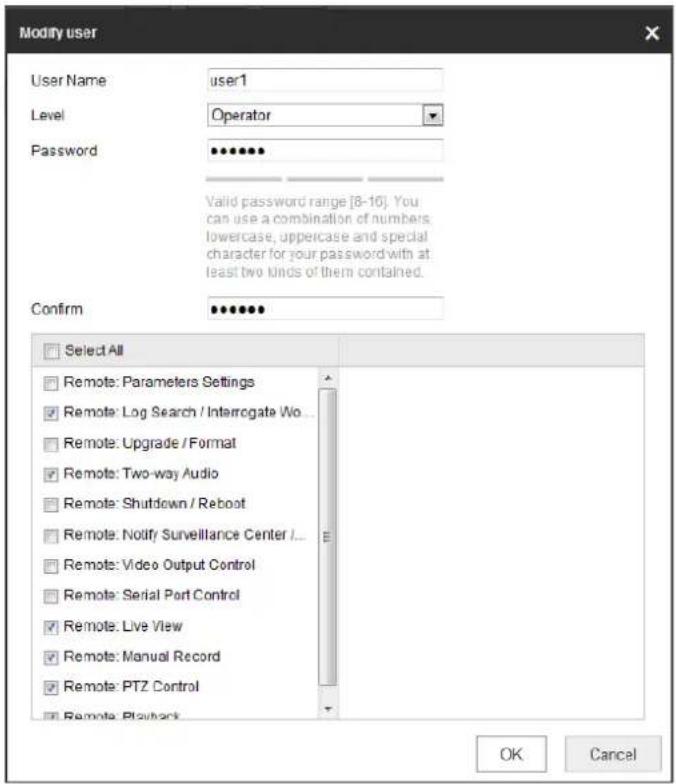Click the User Name input field
This screenshot has height=784, width=676.
click(x=325, y=80)
